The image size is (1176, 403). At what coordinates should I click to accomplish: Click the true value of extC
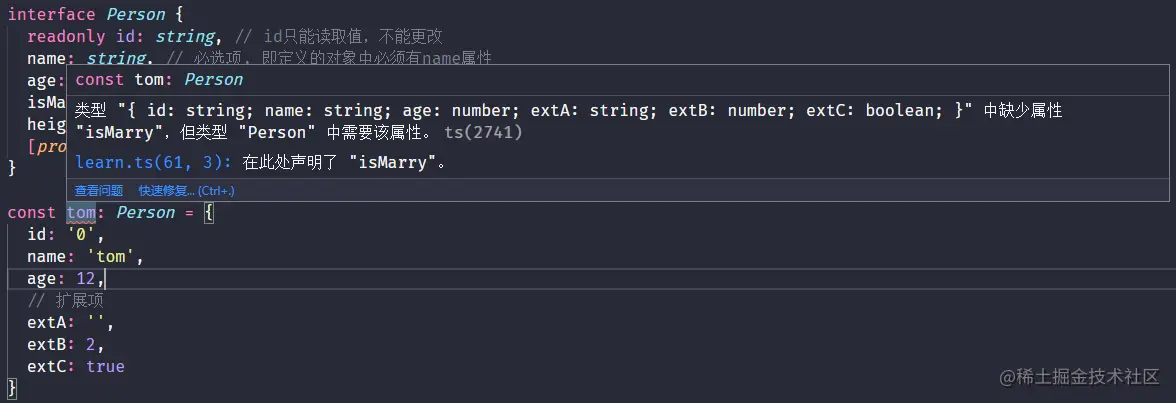tap(105, 367)
